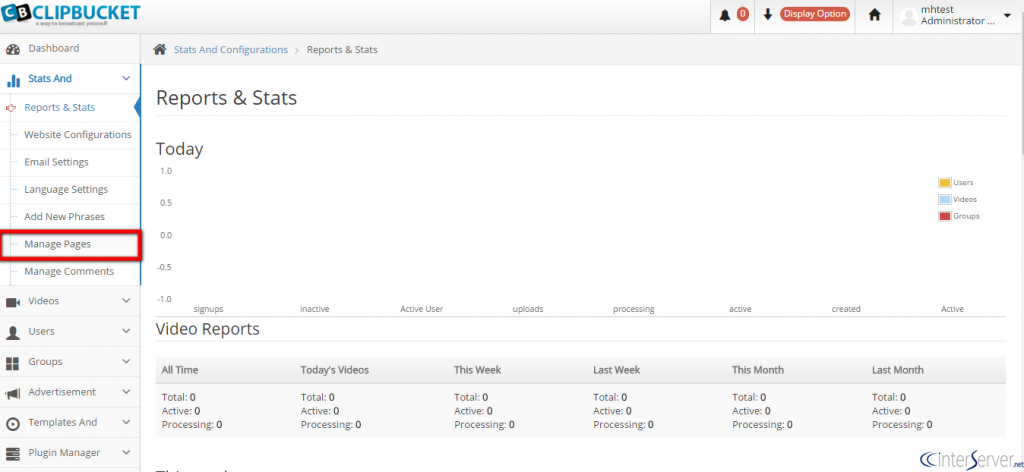Click the Today's Videos column header
The height and width of the screenshot is (472, 1024).
(334, 370)
